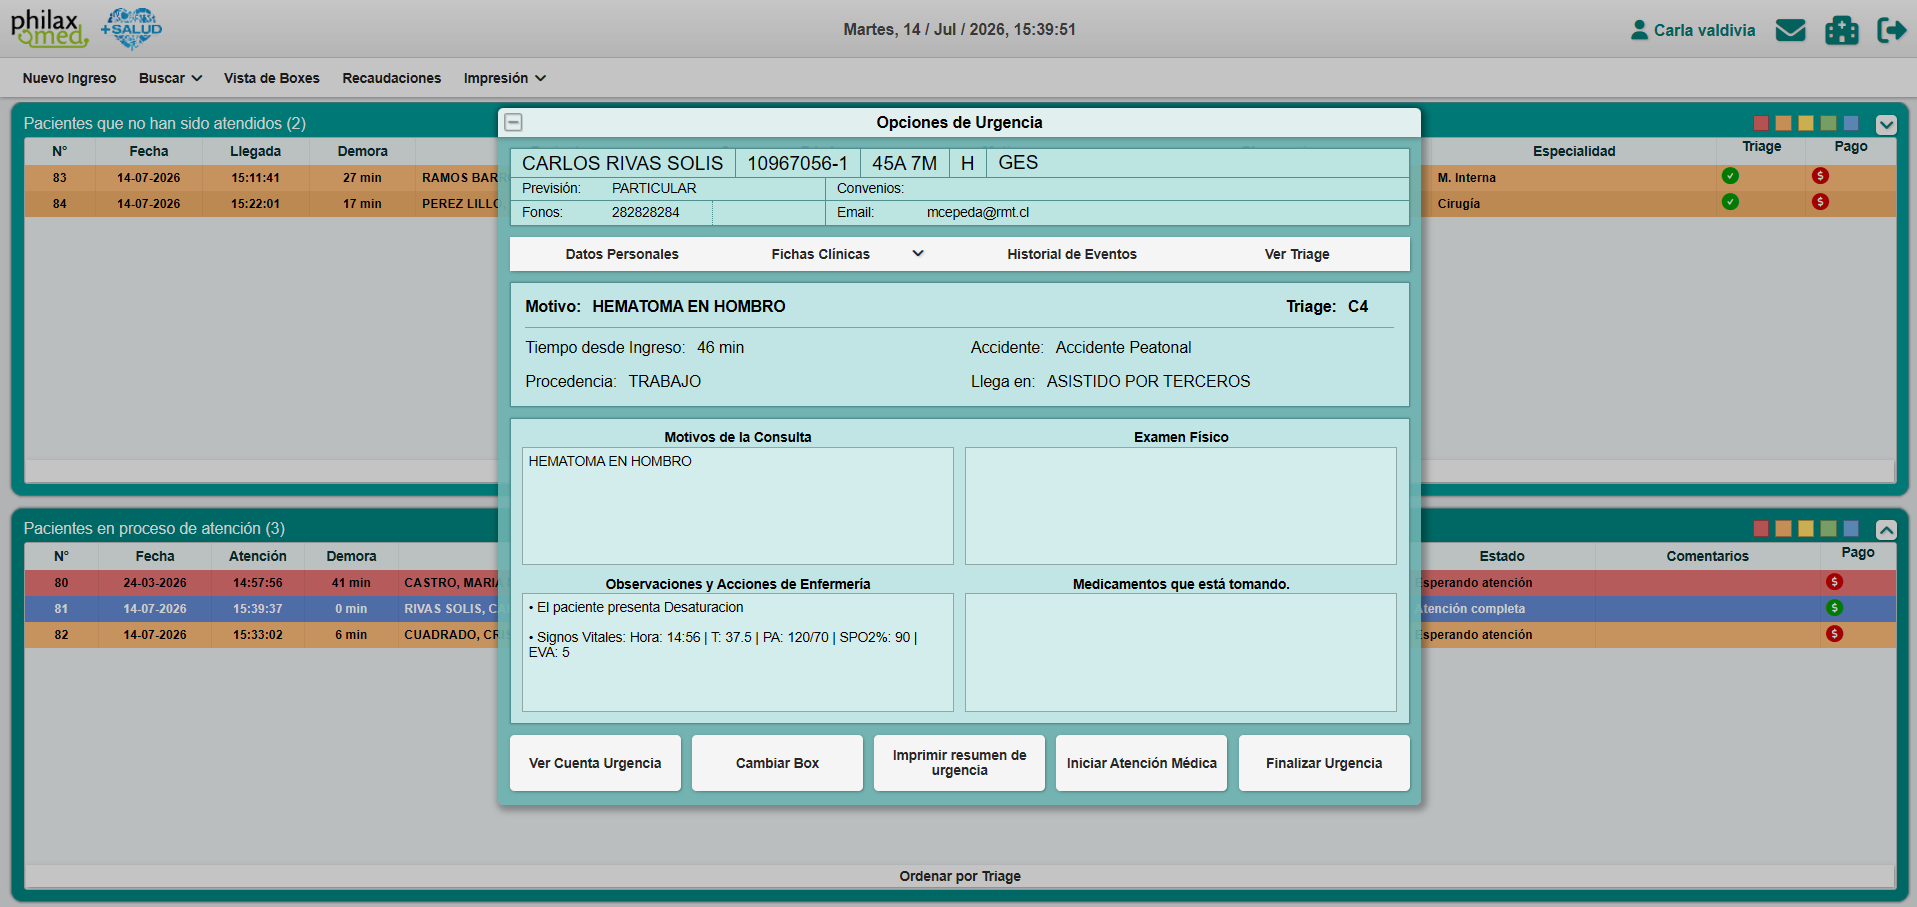Click Imprimir resumen de urgencia button
Image resolution: width=1917 pixels, height=907 pixels.
[x=959, y=763]
